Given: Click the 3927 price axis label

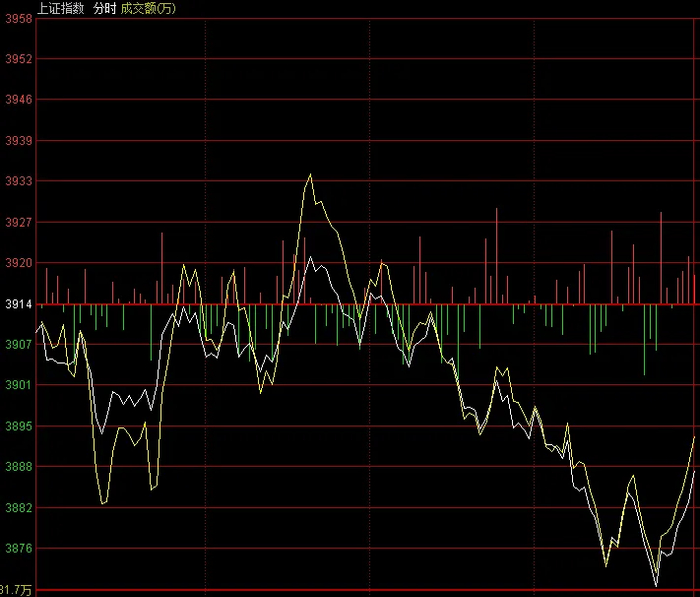Looking at the screenshot, I should coord(19,222).
